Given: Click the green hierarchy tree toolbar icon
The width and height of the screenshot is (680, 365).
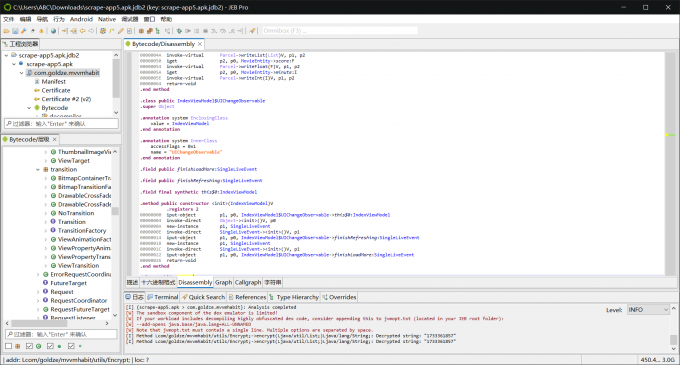Looking at the screenshot, I should click(157, 31).
